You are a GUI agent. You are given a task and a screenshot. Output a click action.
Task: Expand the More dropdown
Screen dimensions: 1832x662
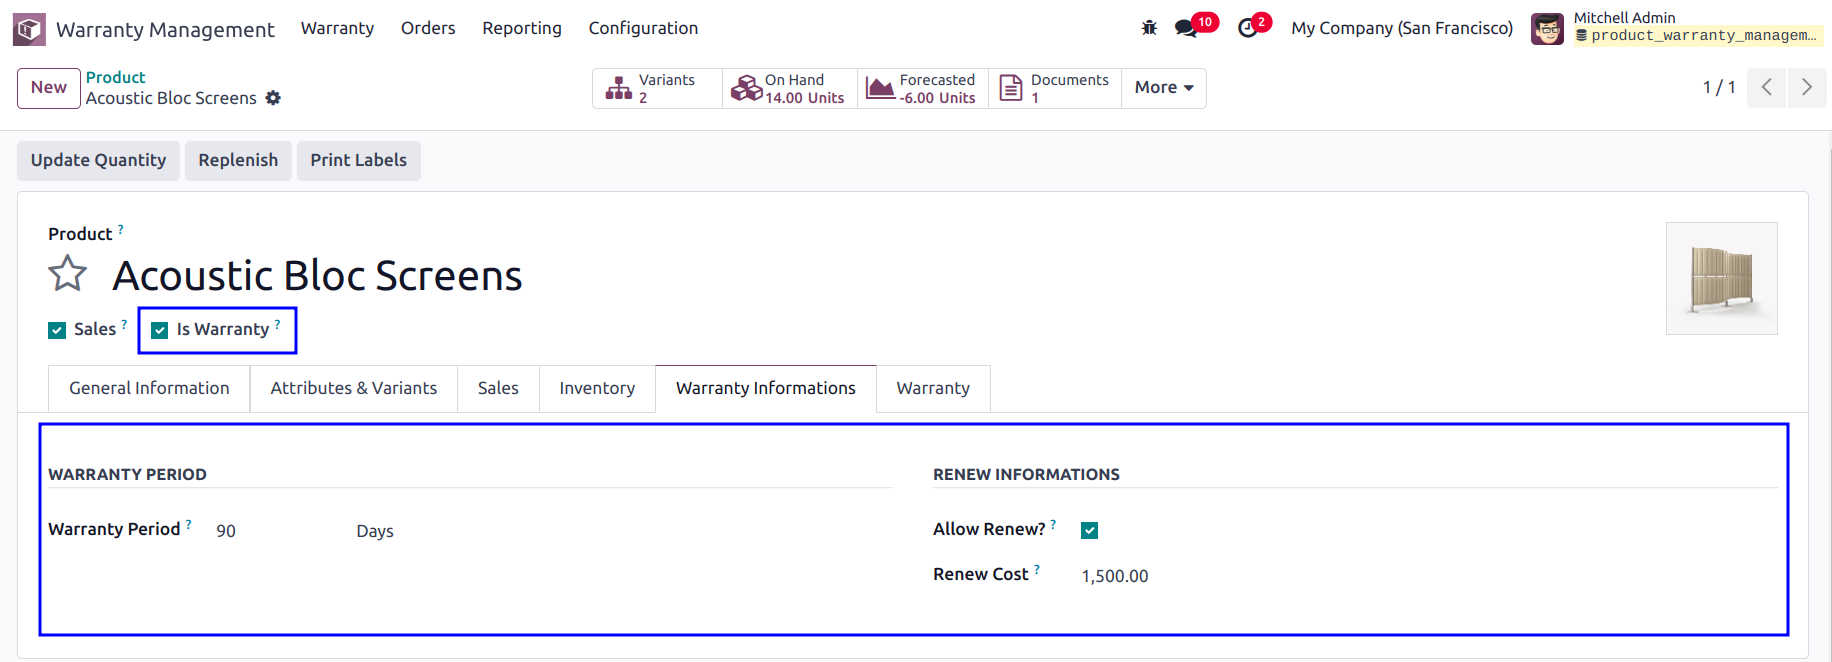1164,88
